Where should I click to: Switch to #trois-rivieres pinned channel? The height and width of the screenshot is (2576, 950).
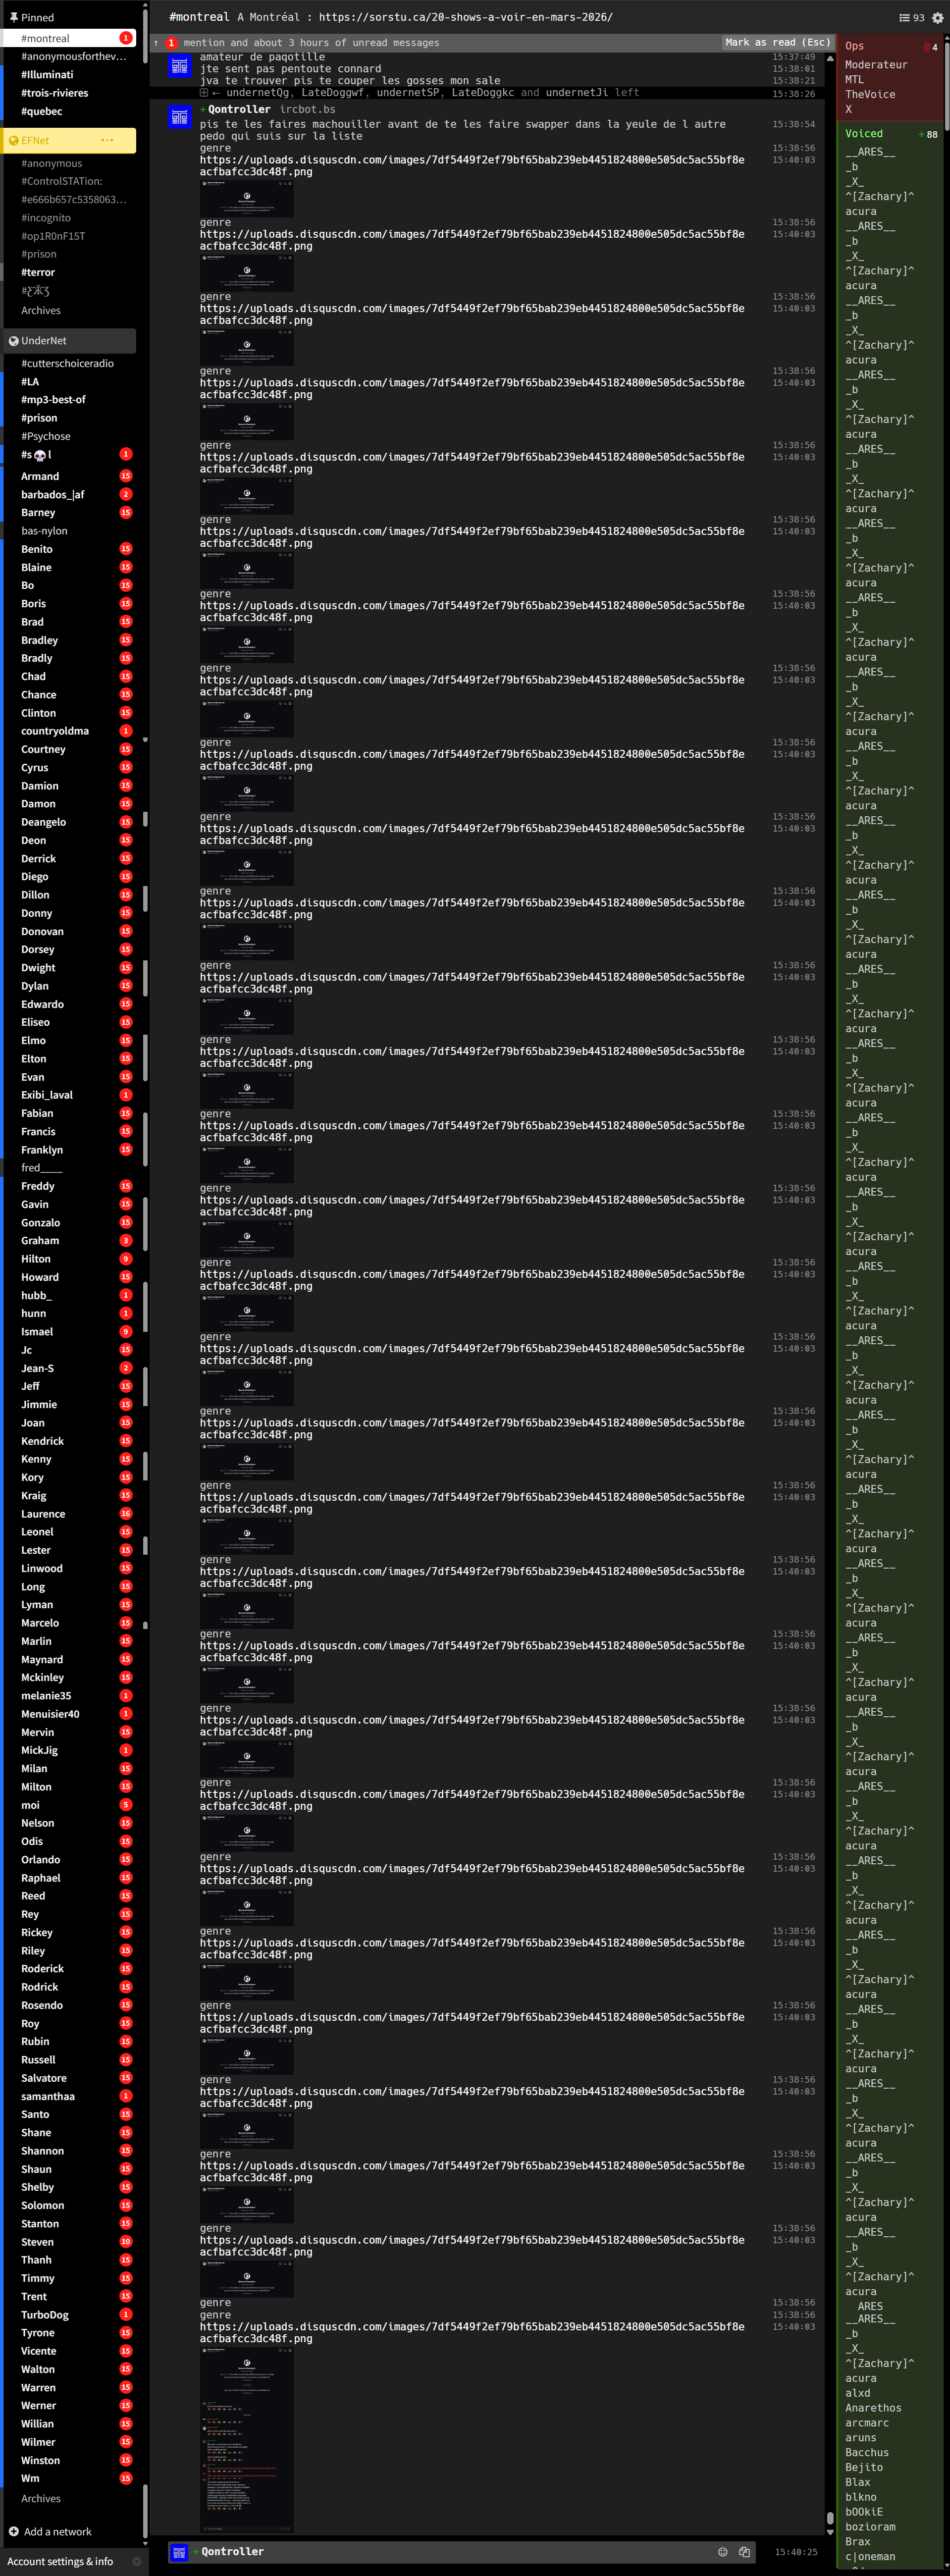[x=54, y=93]
